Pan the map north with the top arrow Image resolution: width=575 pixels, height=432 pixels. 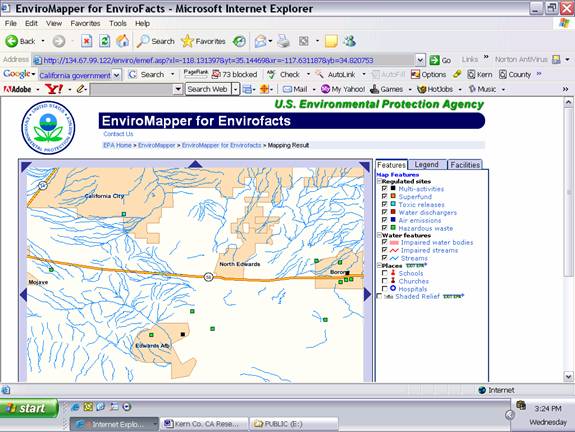(195, 164)
